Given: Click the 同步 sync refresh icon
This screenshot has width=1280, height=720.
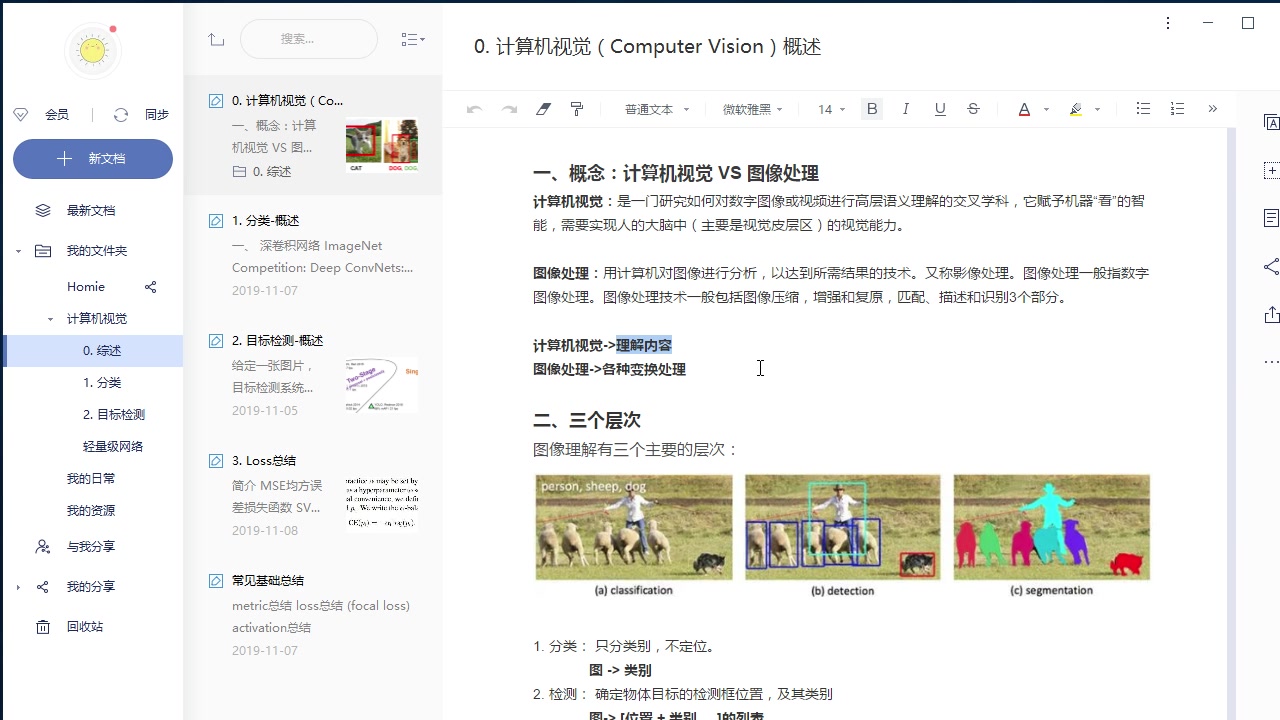Looking at the screenshot, I should point(121,115).
